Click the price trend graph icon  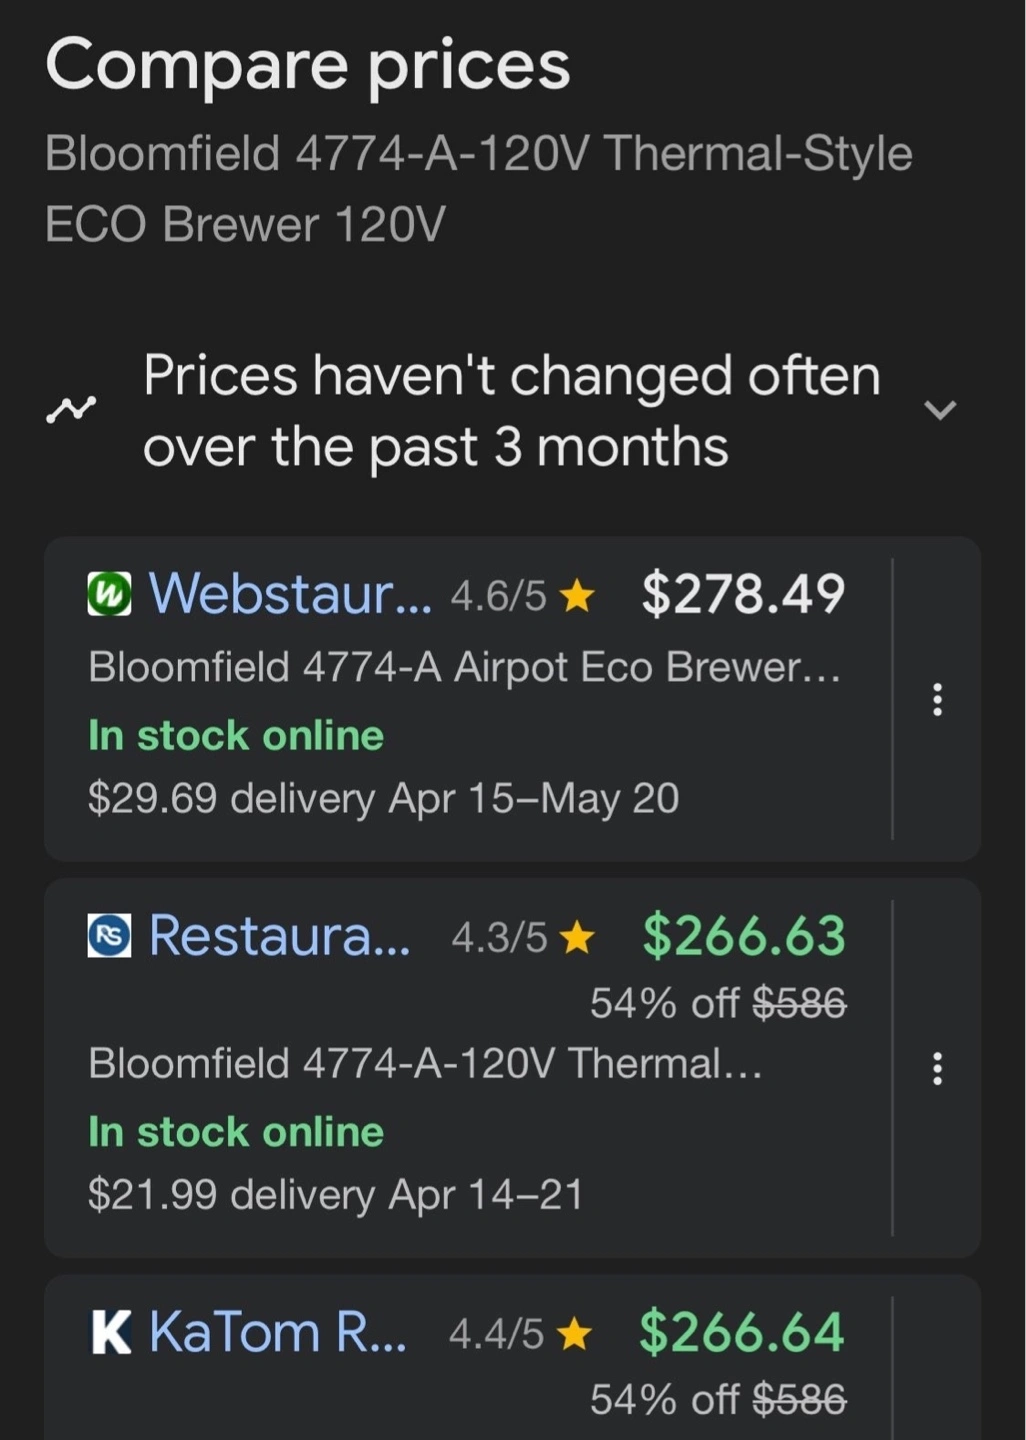70,410
